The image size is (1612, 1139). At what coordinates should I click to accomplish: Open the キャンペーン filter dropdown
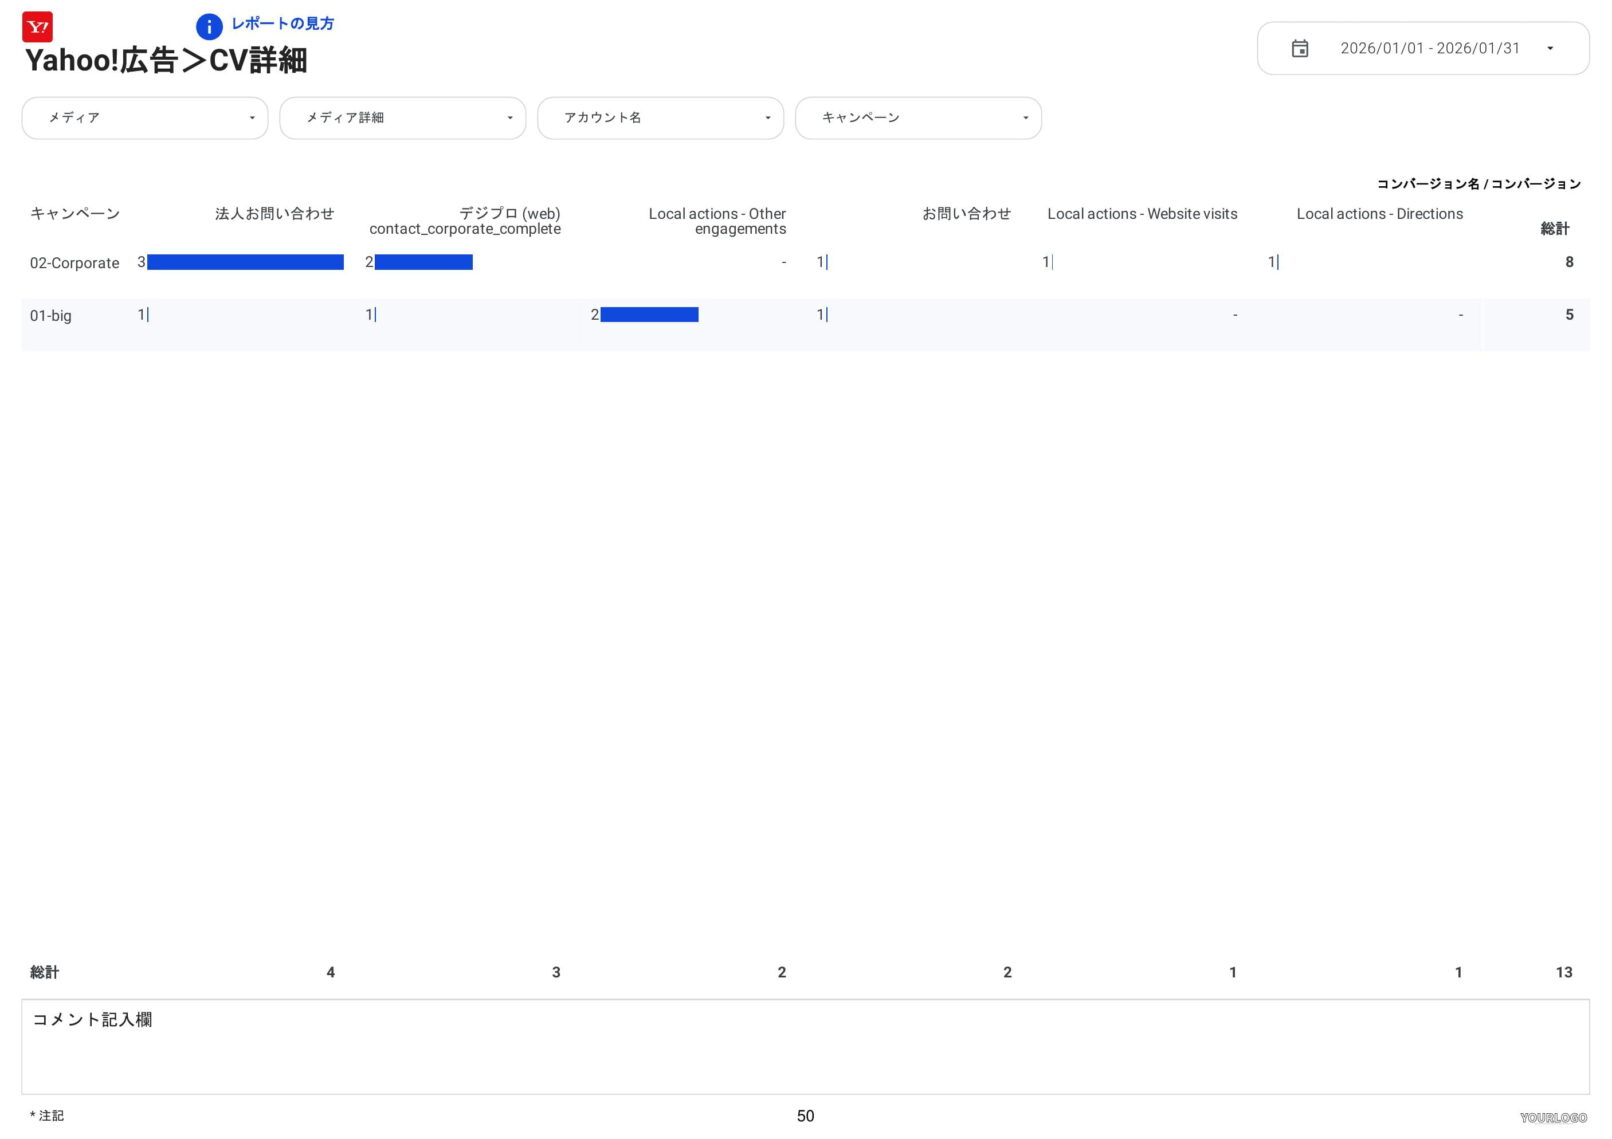[x=917, y=118]
